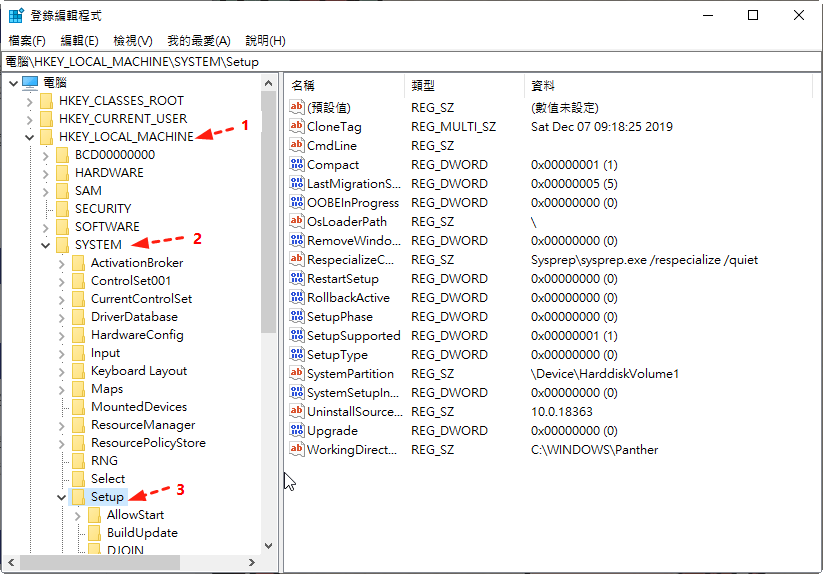Click the SetupPhase DWORD icon
This screenshot has height=574, width=823.
click(297, 316)
